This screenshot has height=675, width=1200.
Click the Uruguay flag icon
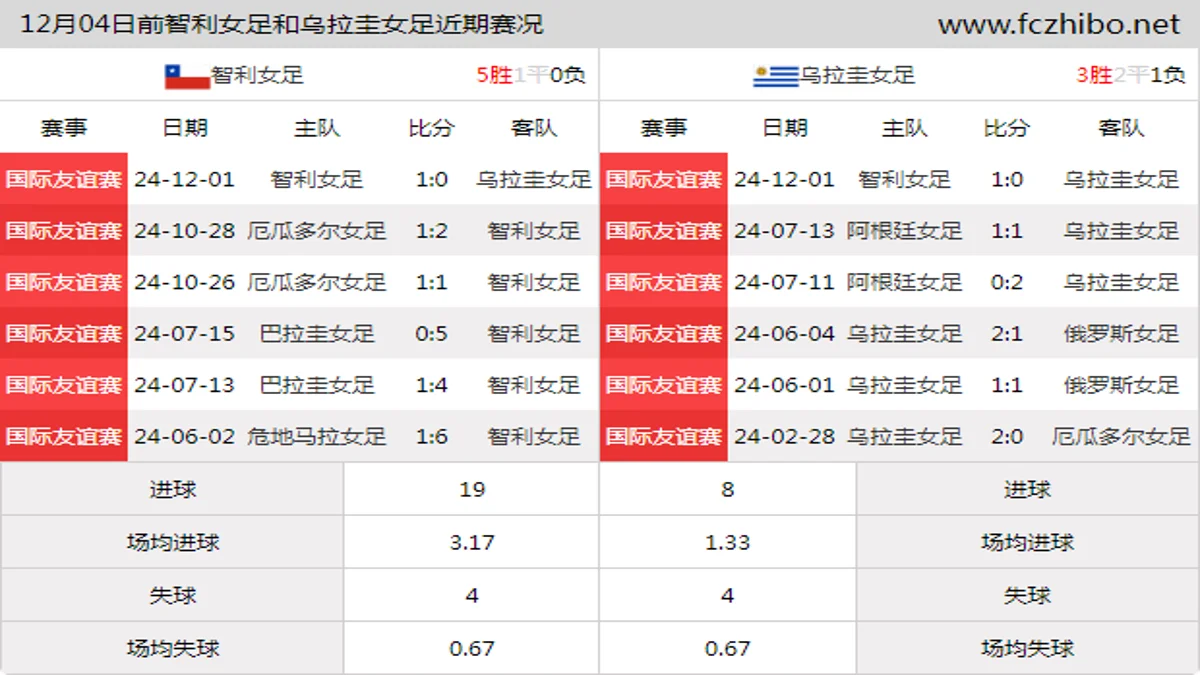pos(776,76)
